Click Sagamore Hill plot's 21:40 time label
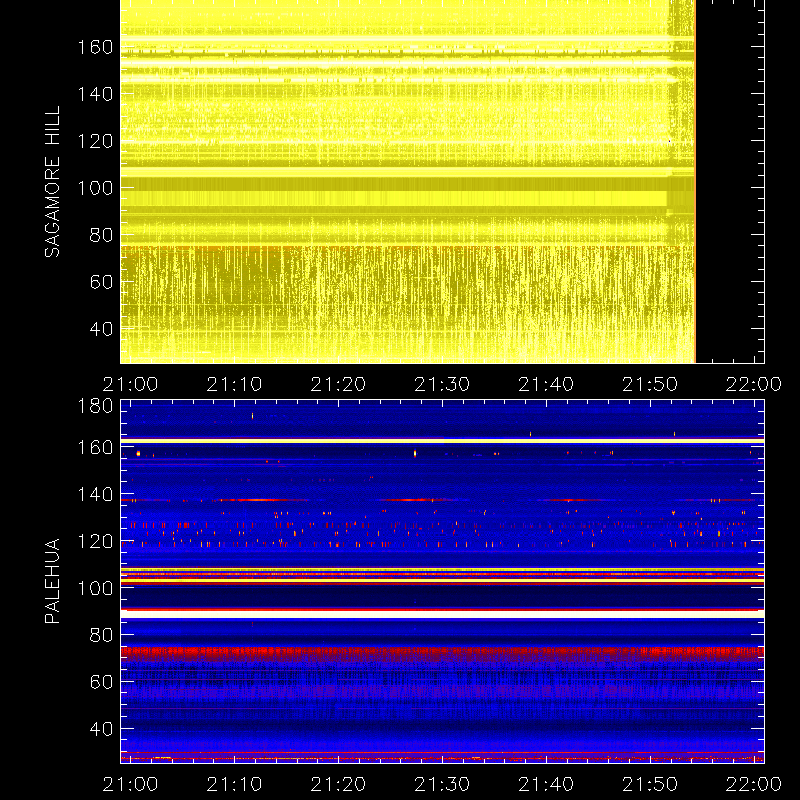This screenshot has height=800, width=800. tap(546, 384)
